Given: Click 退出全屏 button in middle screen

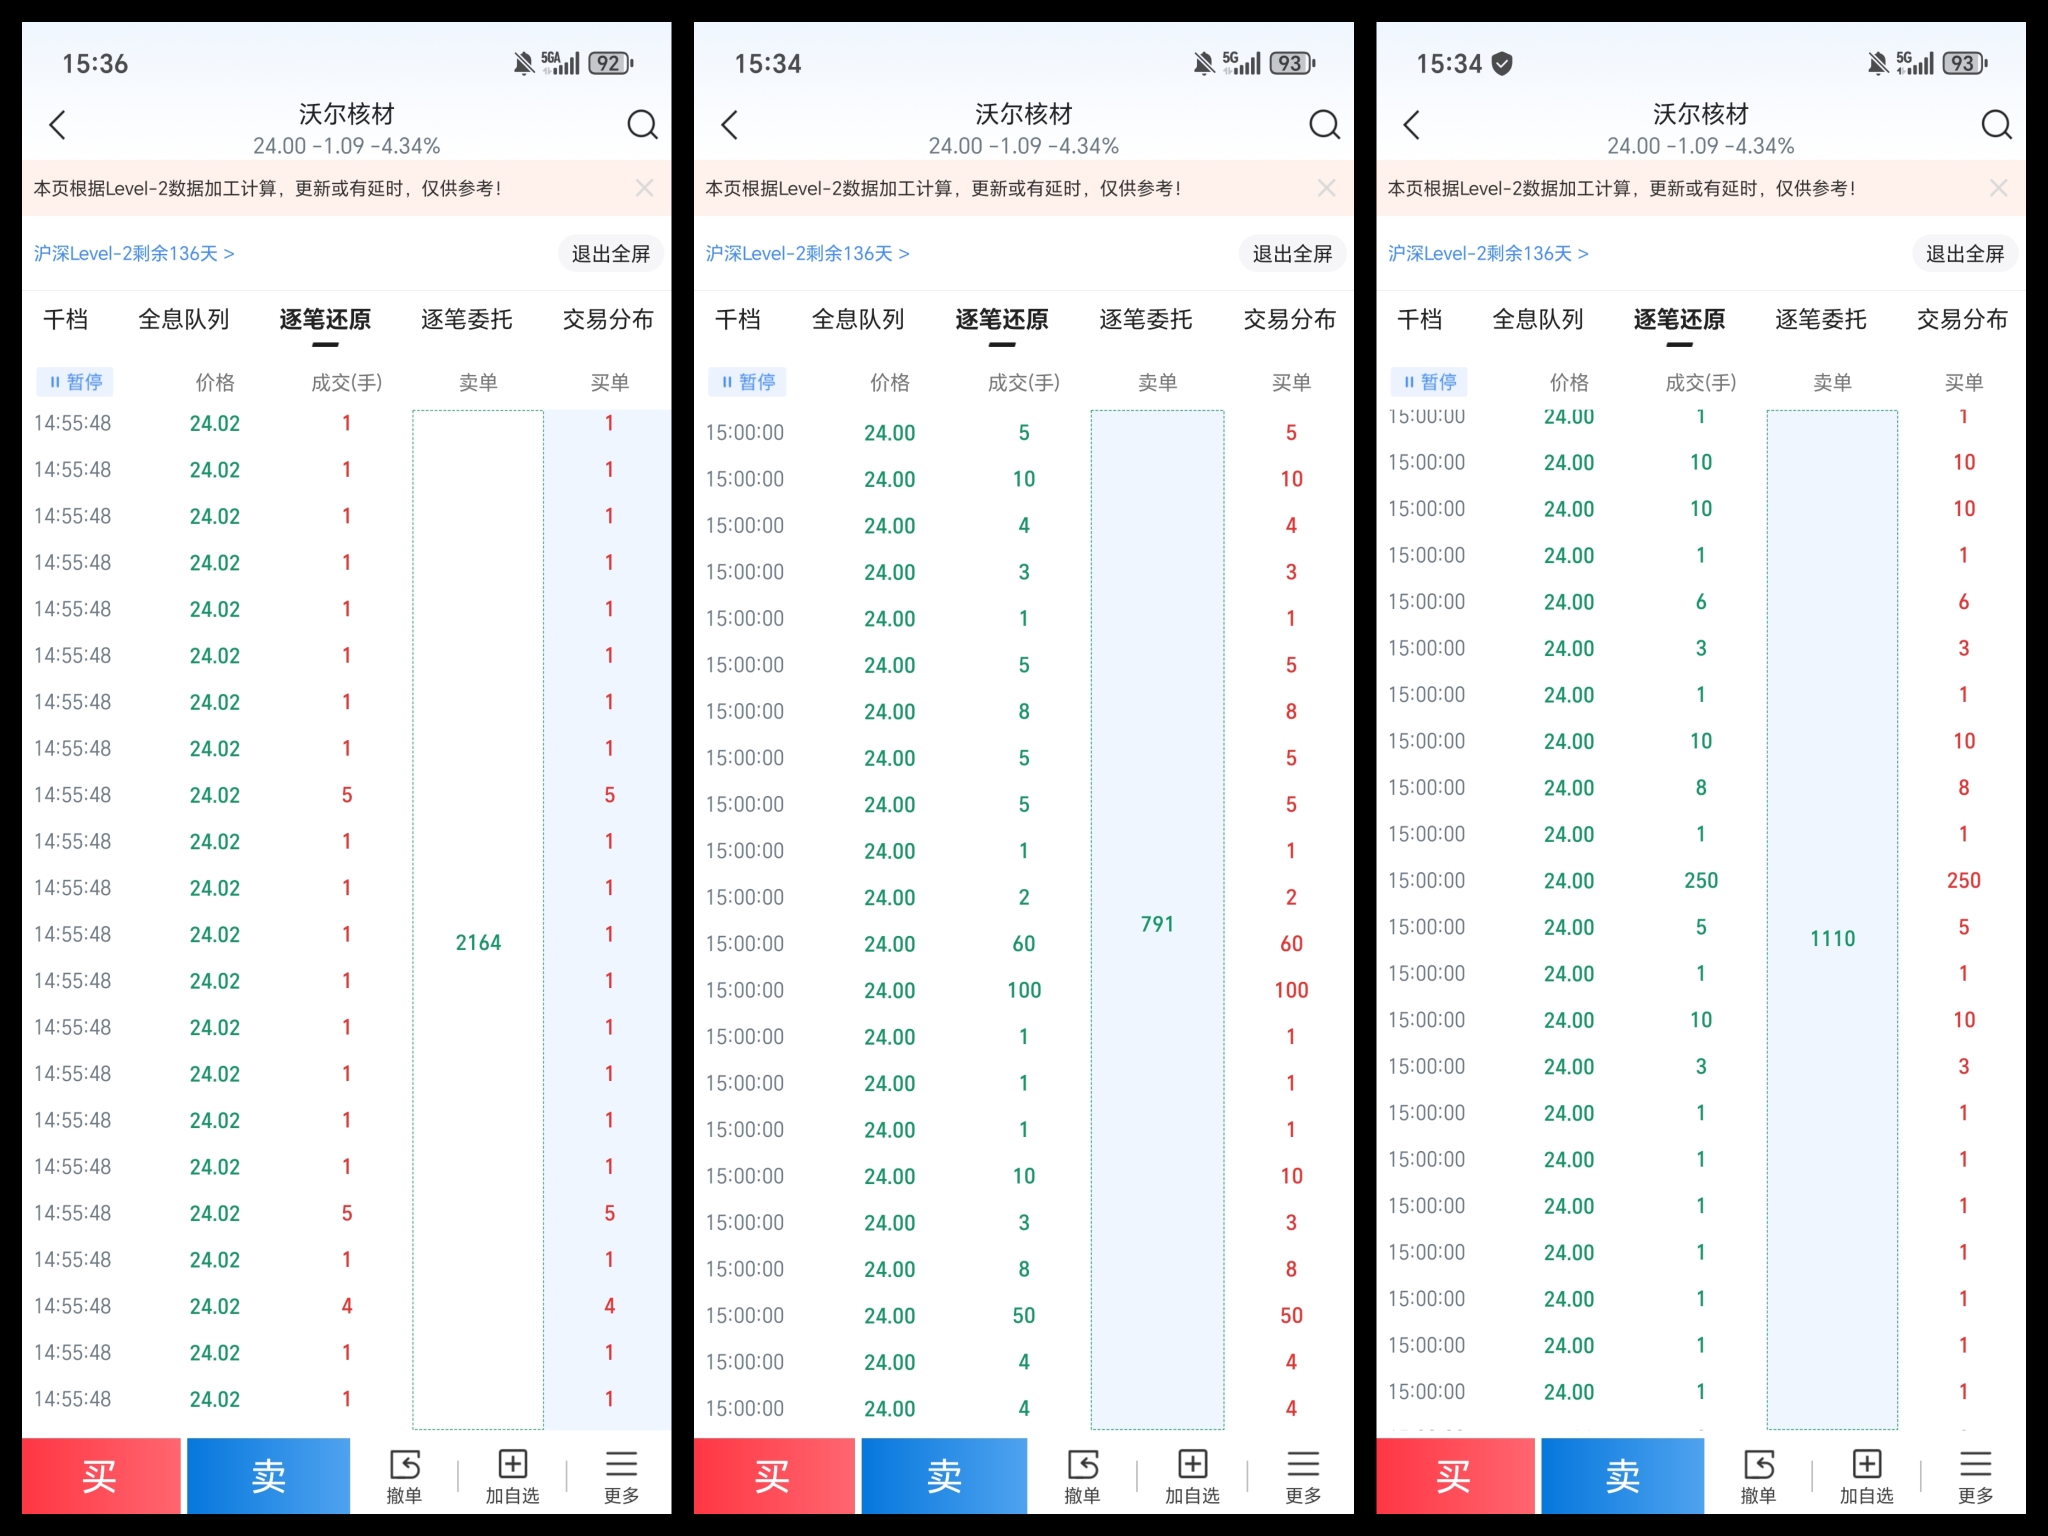Looking at the screenshot, I should click(1291, 254).
